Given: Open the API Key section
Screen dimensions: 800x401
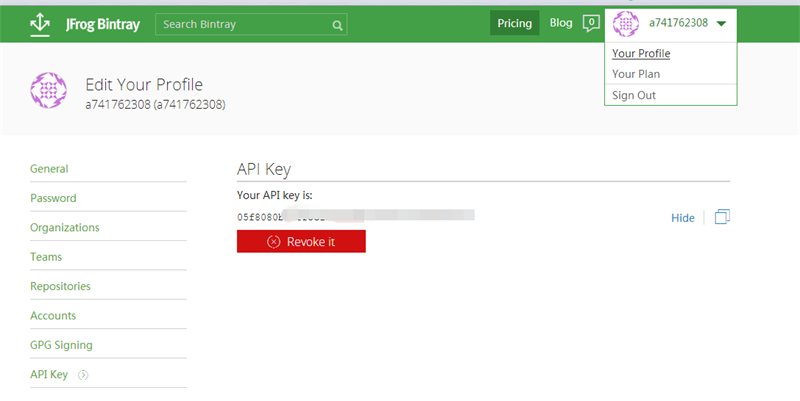Looking at the screenshot, I should coord(49,374).
